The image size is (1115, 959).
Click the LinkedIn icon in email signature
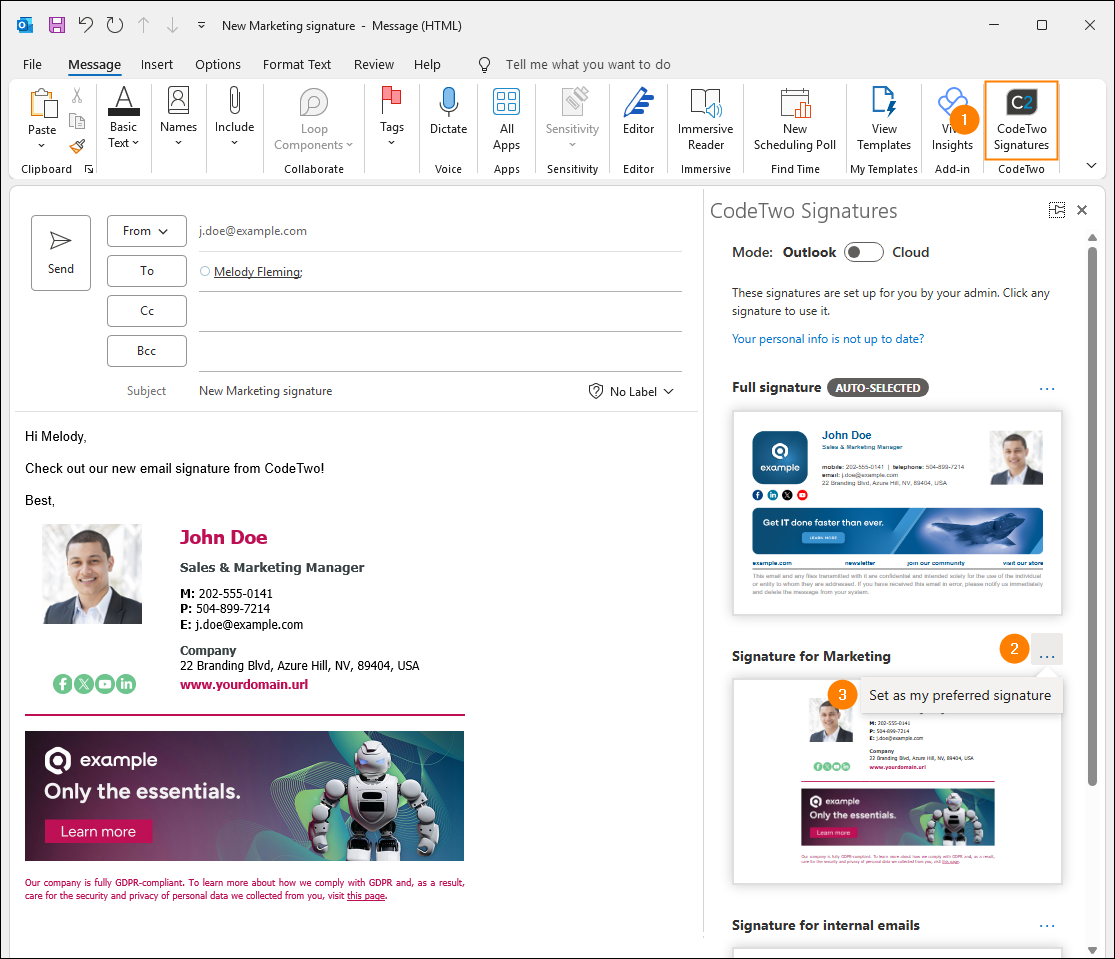pyautogui.click(x=126, y=684)
